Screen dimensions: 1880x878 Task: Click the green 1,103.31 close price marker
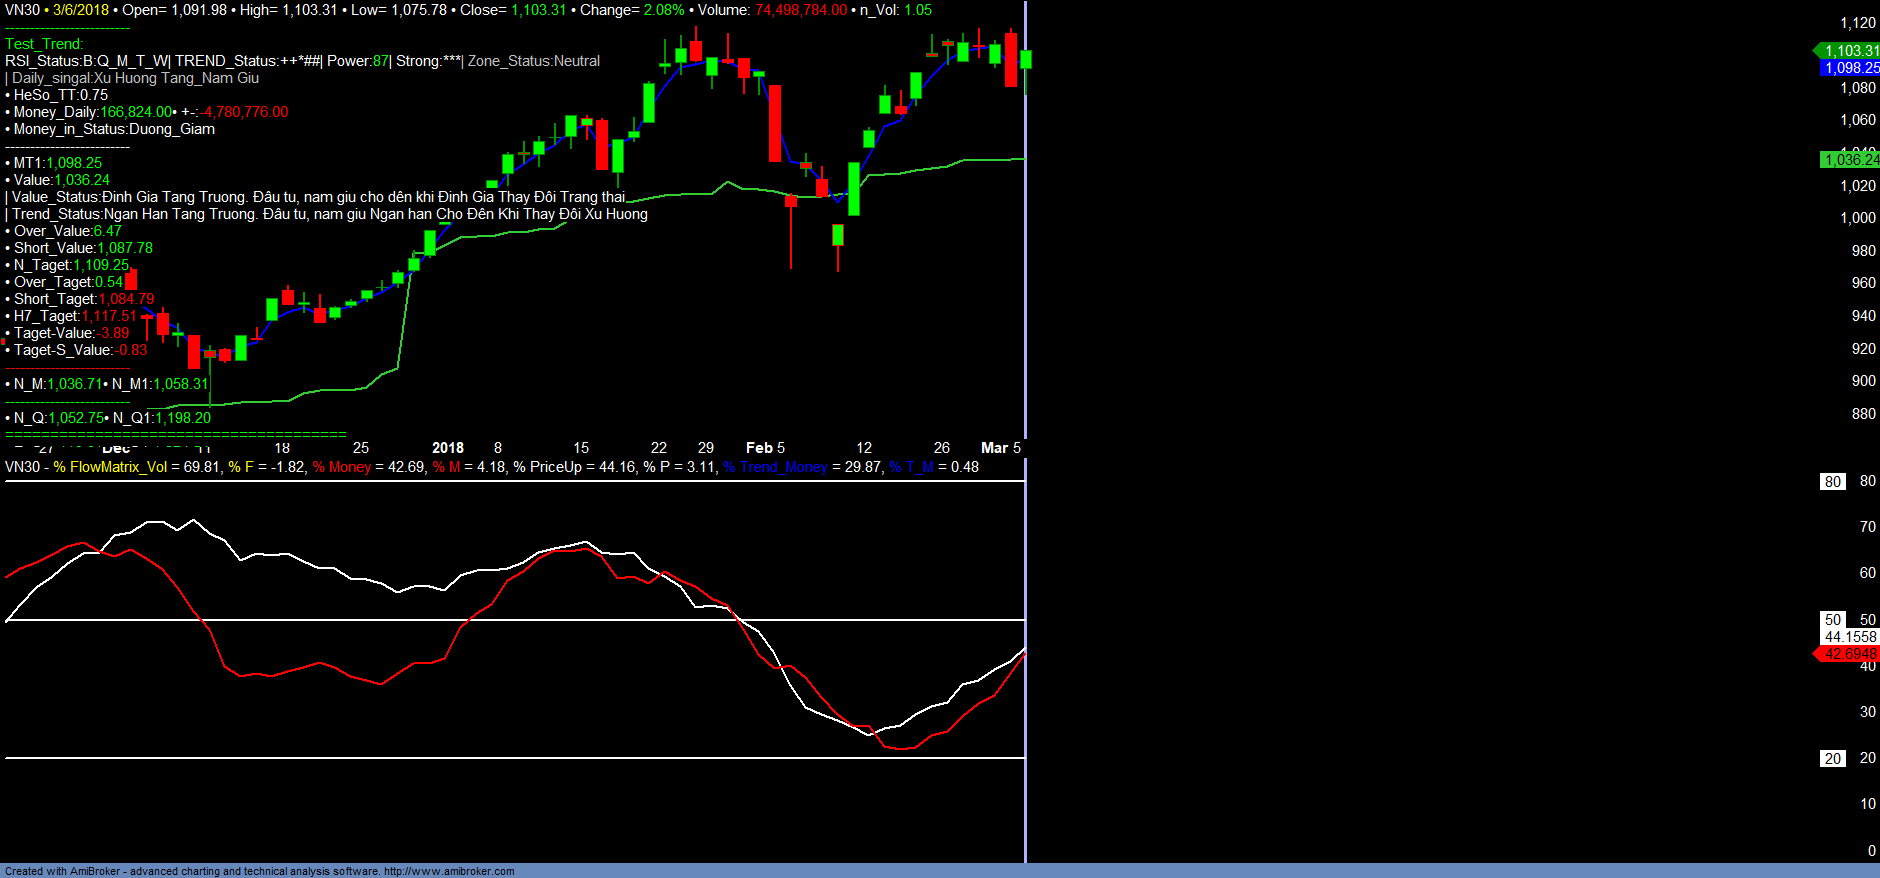[x=1850, y=51]
